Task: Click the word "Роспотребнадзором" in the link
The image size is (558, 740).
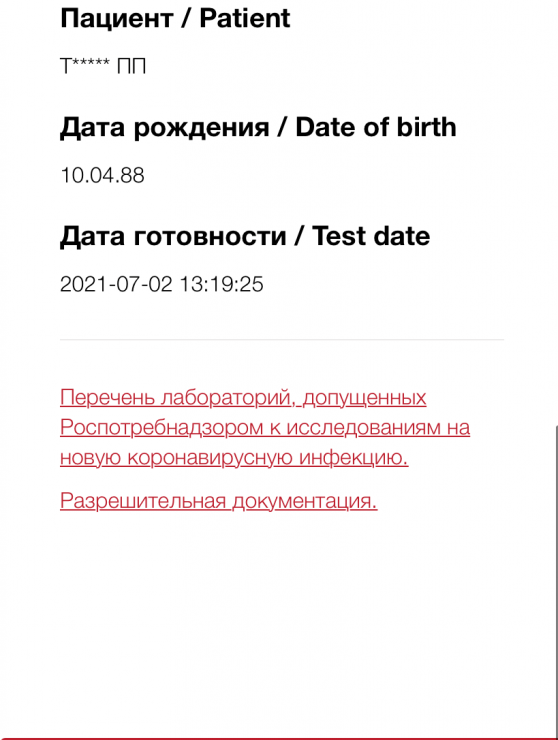Action: [161, 428]
